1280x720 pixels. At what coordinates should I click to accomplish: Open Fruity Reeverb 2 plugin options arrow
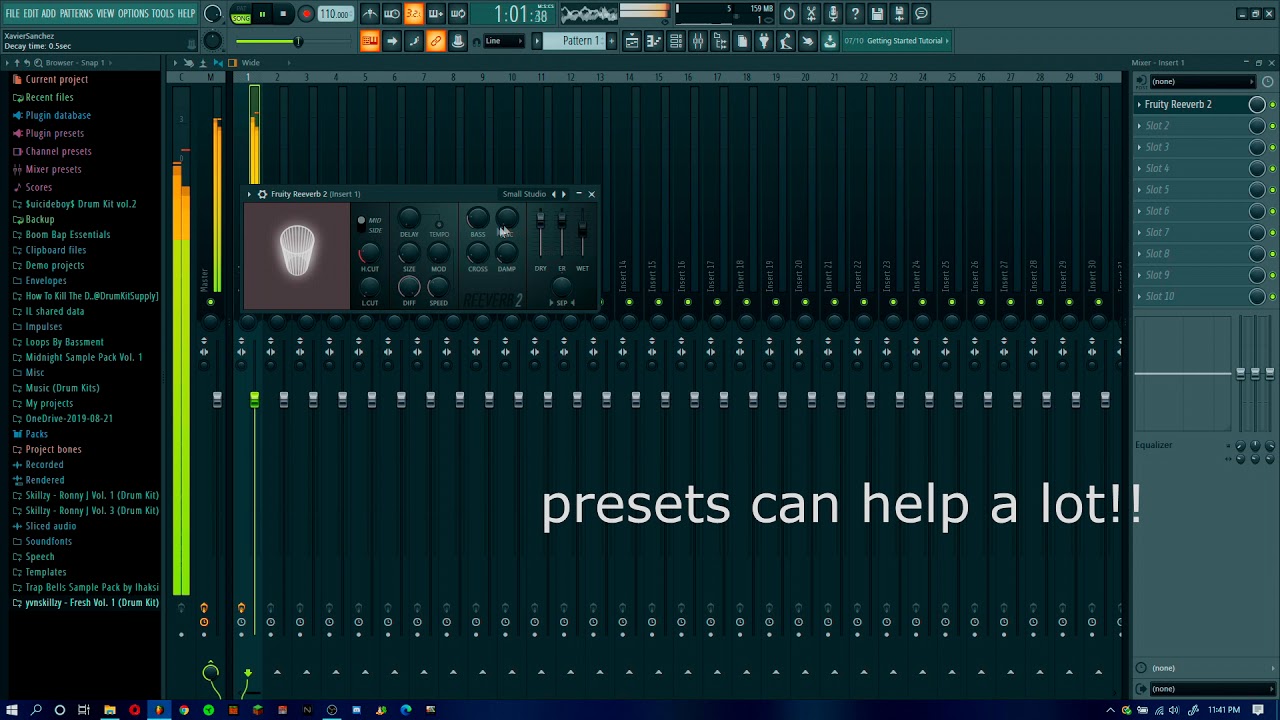[x=250, y=194]
